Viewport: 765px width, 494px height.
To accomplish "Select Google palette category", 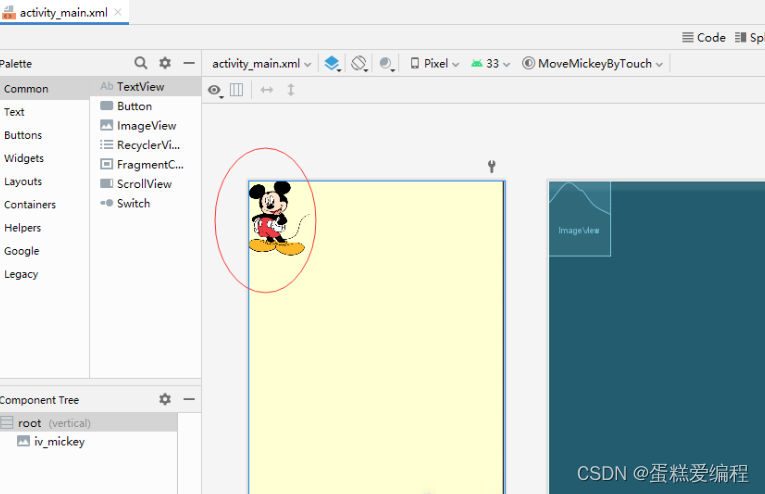I will point(44,251).
